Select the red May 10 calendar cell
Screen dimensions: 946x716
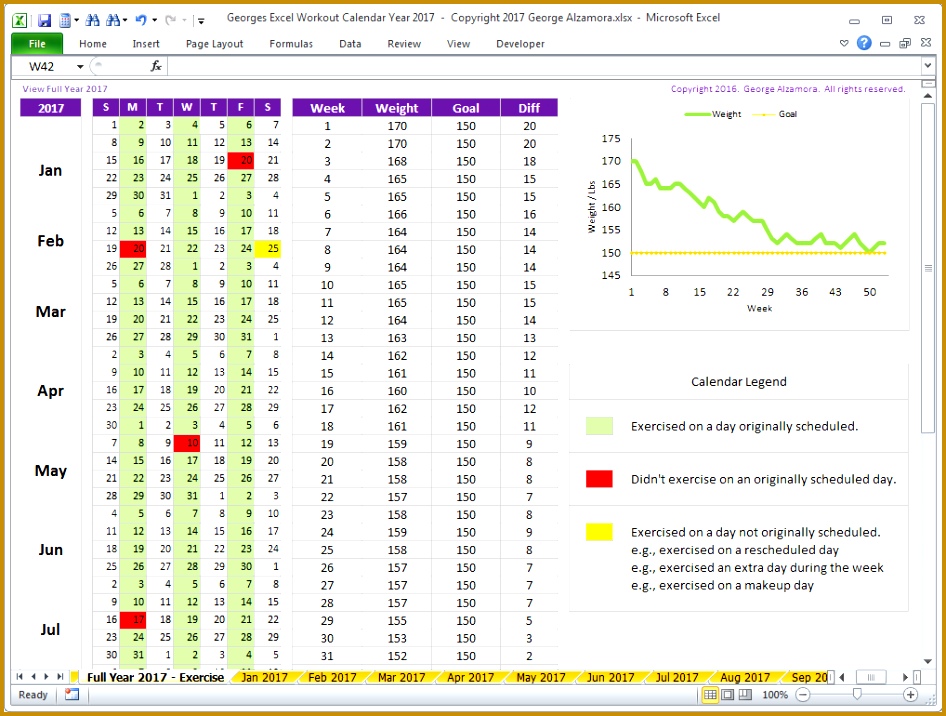click(x=186, y=443)
